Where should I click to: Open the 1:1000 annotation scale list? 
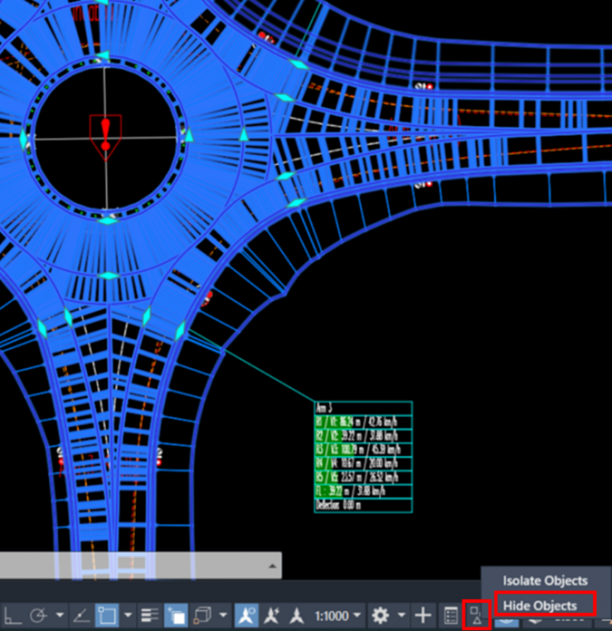[337, 616]
